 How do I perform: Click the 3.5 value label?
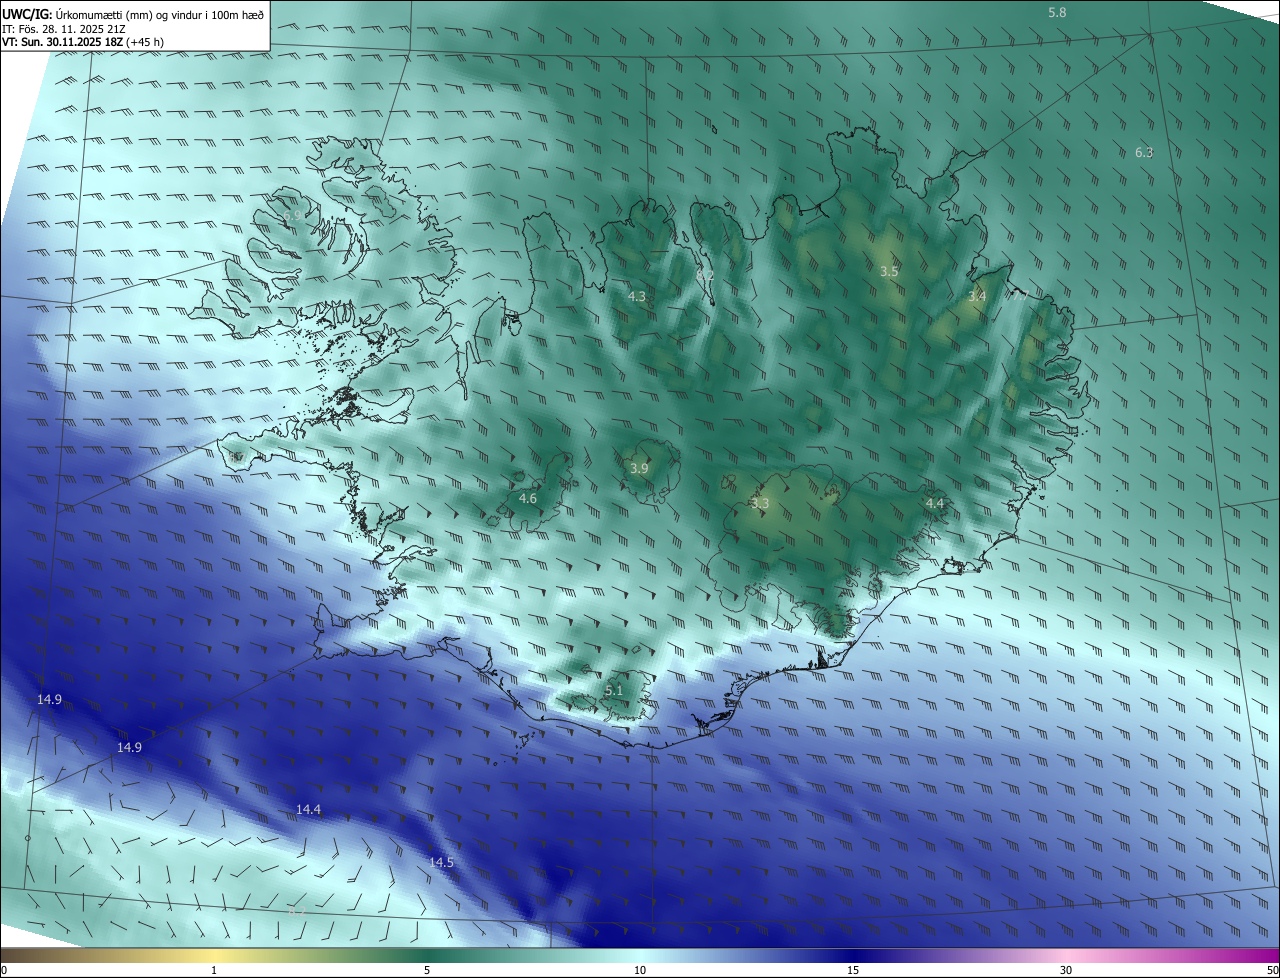click(x=889, y=271)
